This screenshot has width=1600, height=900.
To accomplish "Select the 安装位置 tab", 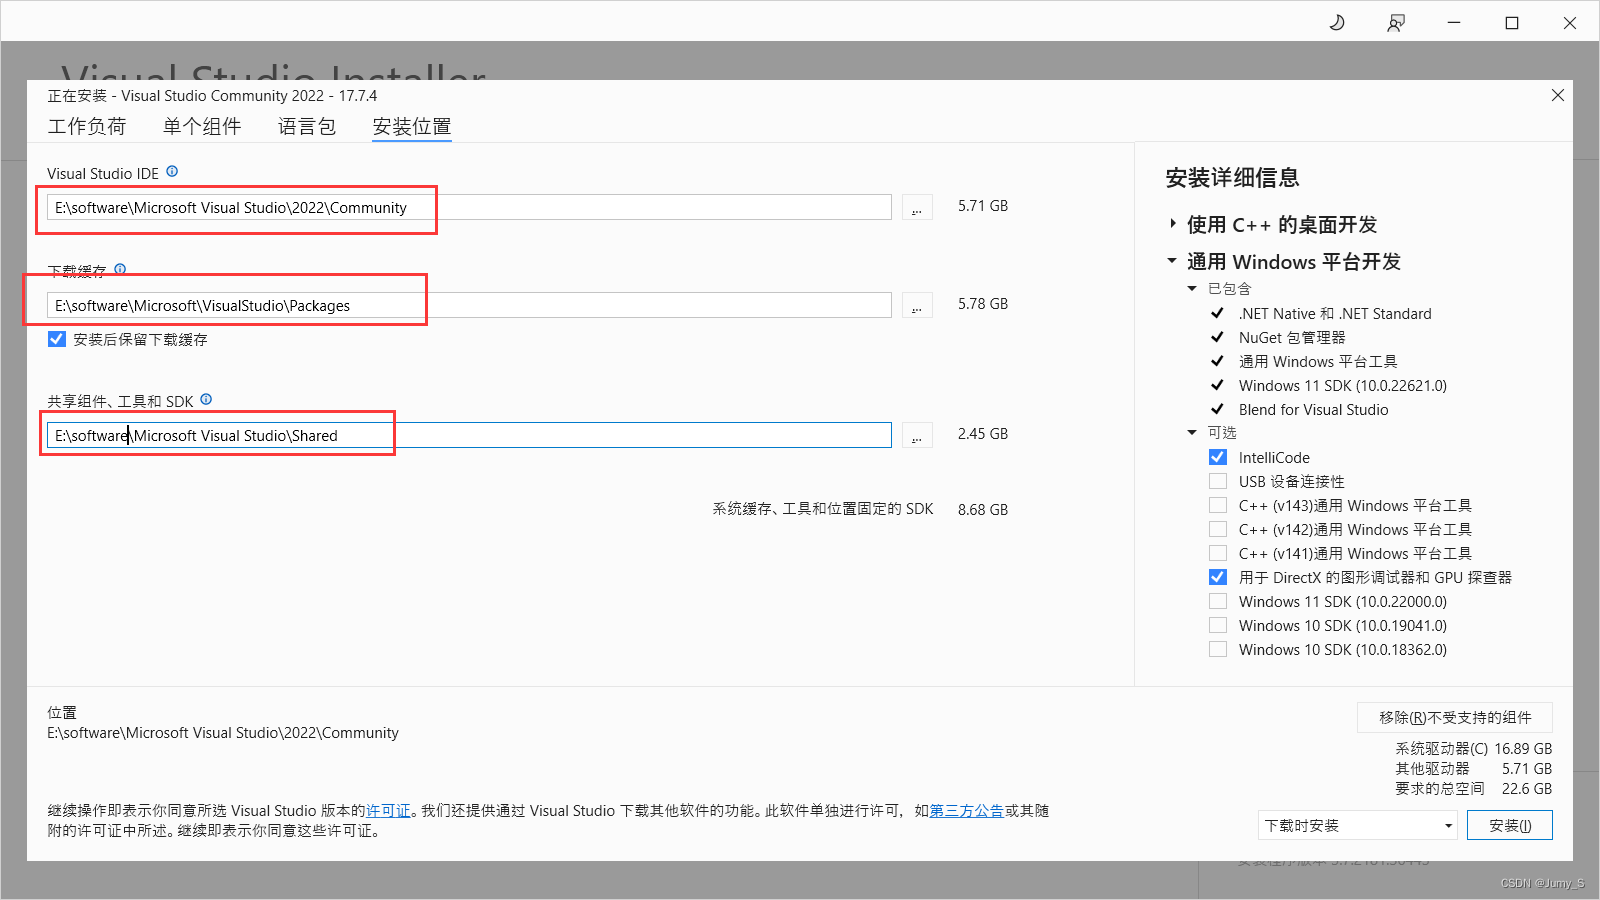I will tap(412, 126).
